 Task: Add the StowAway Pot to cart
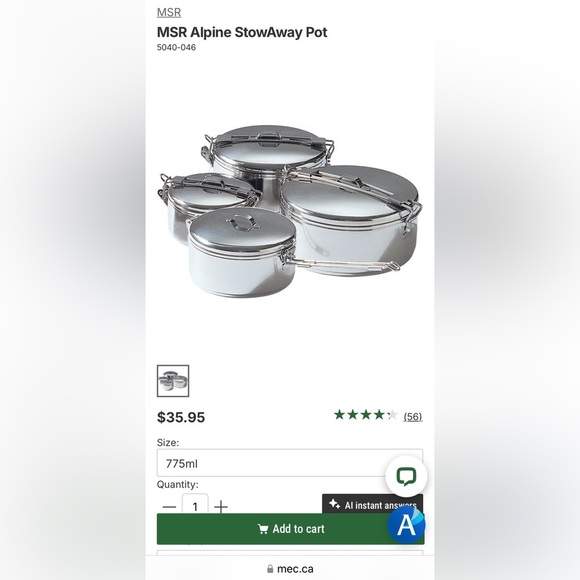[290, 529]
